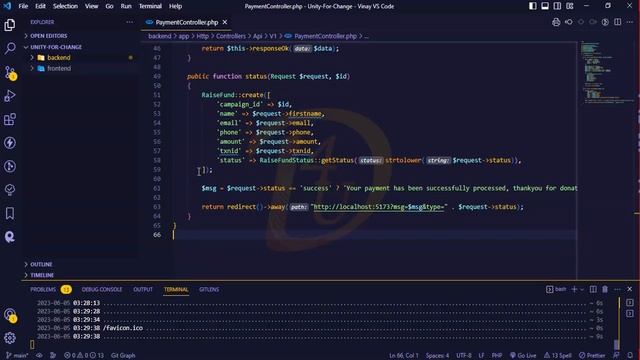This screenshot has width=640, height=360.
Task: Click Git Graph in status bar
Action: (123, 356)
